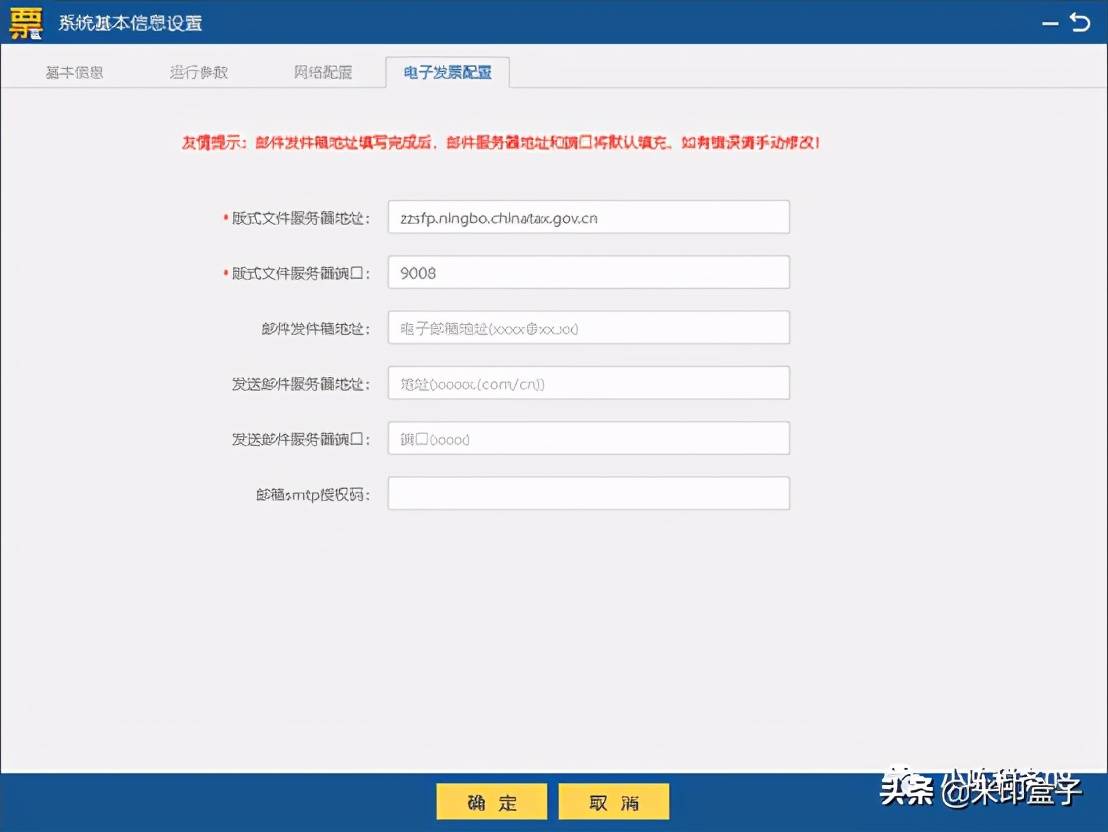Click the 票 application logo icon

[24, 22]
